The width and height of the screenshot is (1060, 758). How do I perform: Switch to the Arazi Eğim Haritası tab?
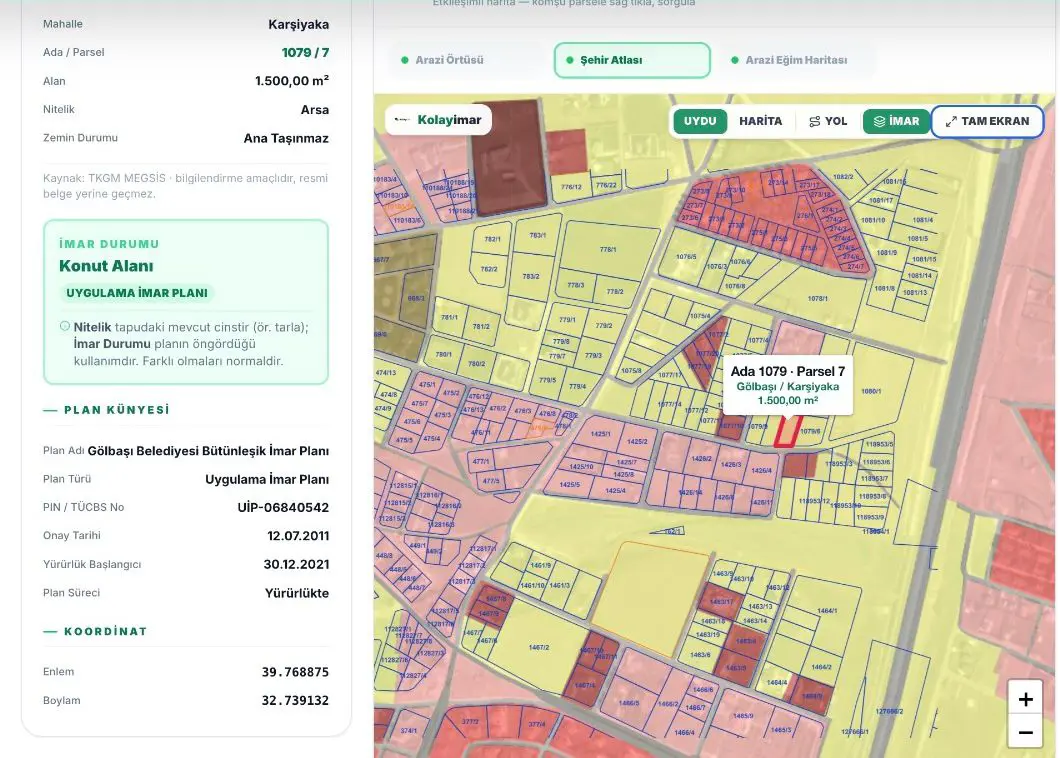[x=796, y=60]
